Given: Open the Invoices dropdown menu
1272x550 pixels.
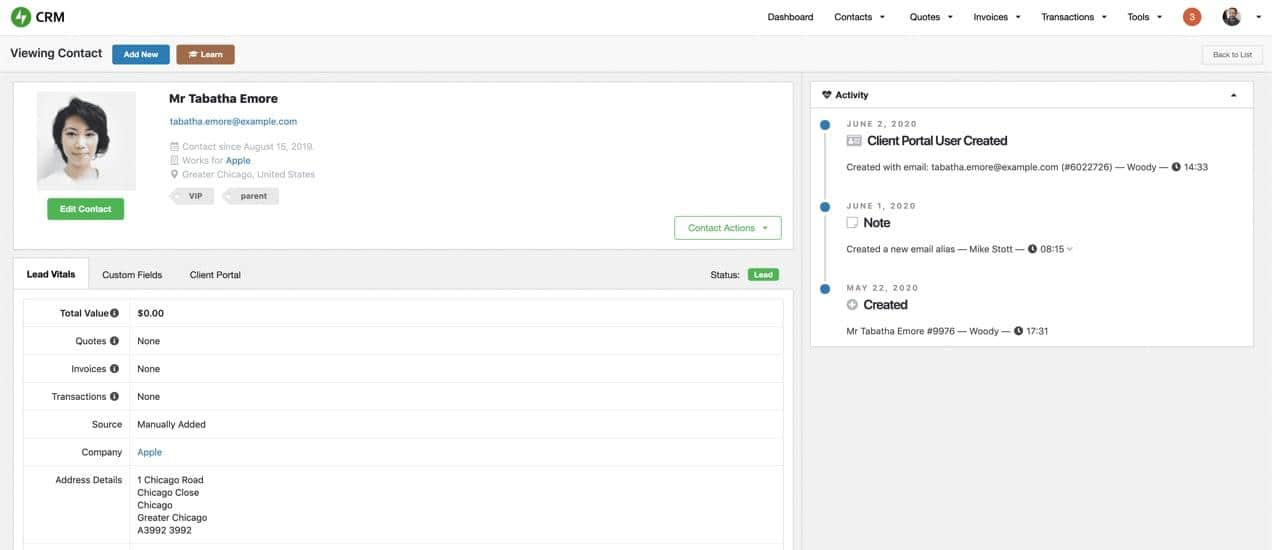Looking at the screenshot, I should 997,17.
